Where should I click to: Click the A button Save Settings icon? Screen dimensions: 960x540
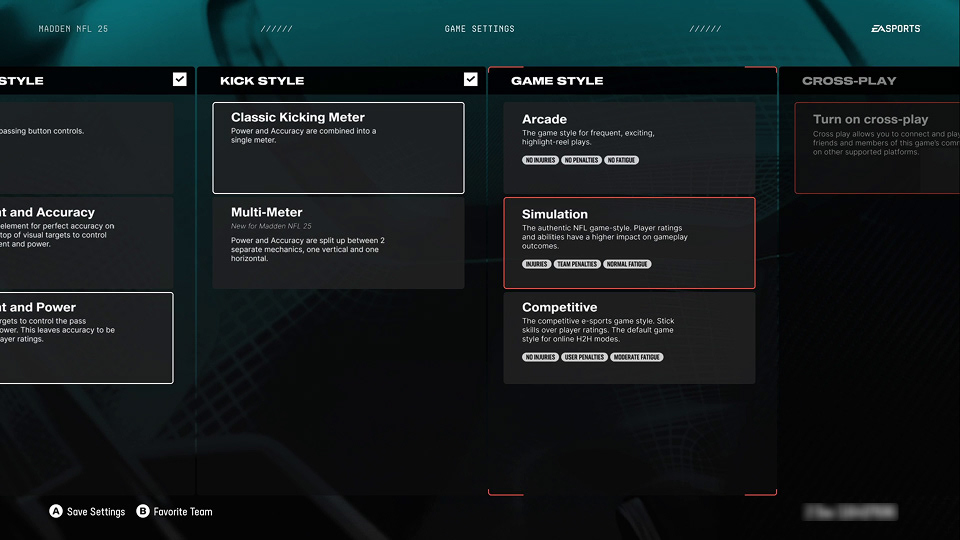pyautogui.click(x=56, y=511)
